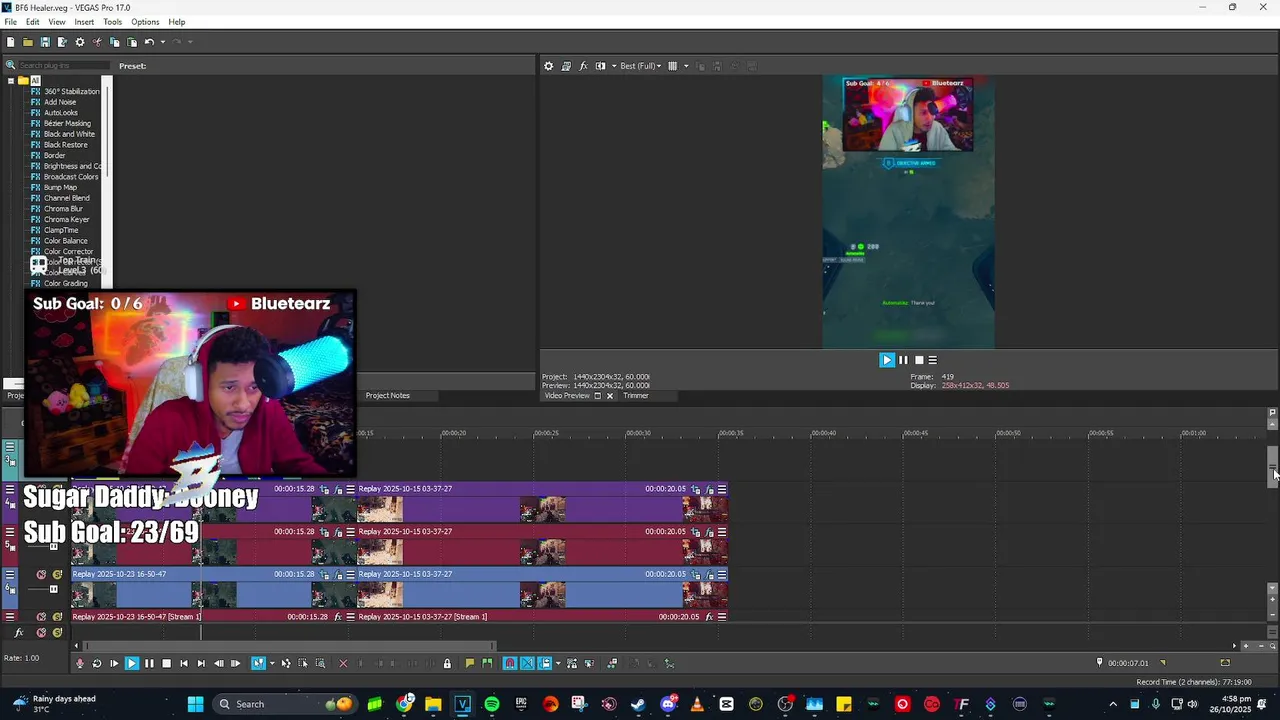This screenshot has height=720, width=1280.
Task: Insert a marker with yellow marker icon
Action: click(x=470, y=663)
